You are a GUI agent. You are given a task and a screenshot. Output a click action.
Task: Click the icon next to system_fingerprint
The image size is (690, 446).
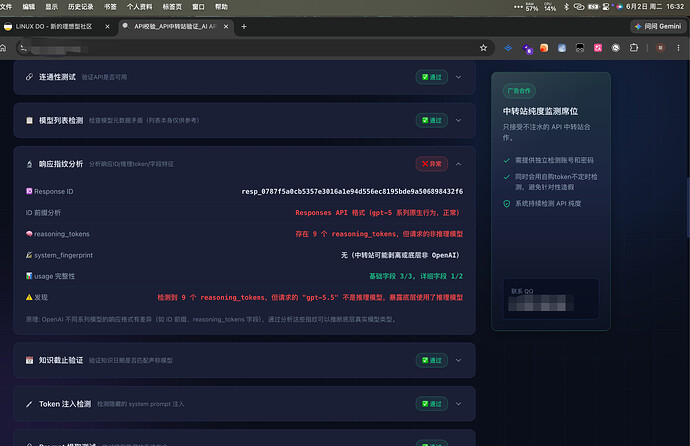tap(29, 255)
